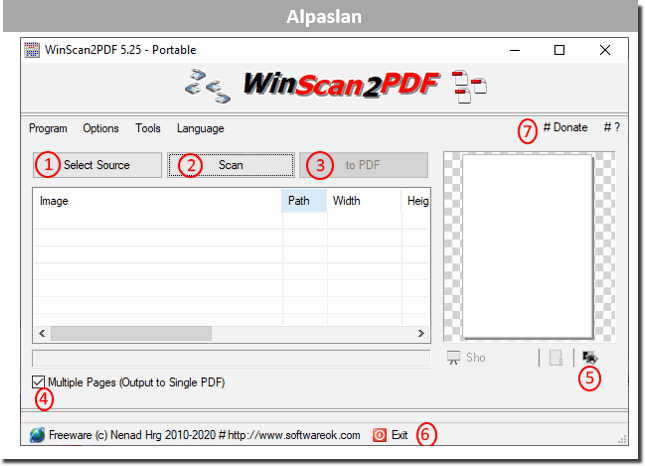Open the Options menu
Image resolution: width=645 pixels, height=466 pixels.
coord(101,128)
